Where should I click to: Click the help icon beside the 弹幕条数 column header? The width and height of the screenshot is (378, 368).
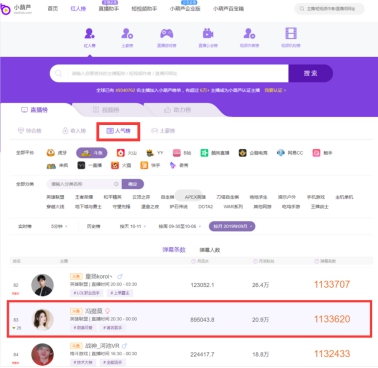(x=317, y=261)
